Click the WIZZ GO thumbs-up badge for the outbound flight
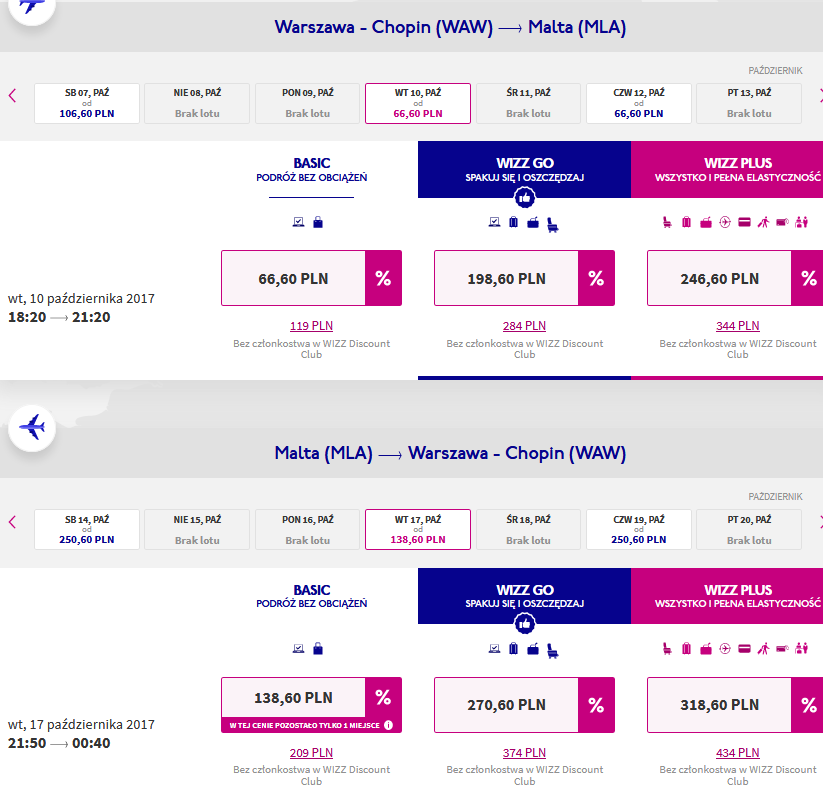 coord(524,198)
